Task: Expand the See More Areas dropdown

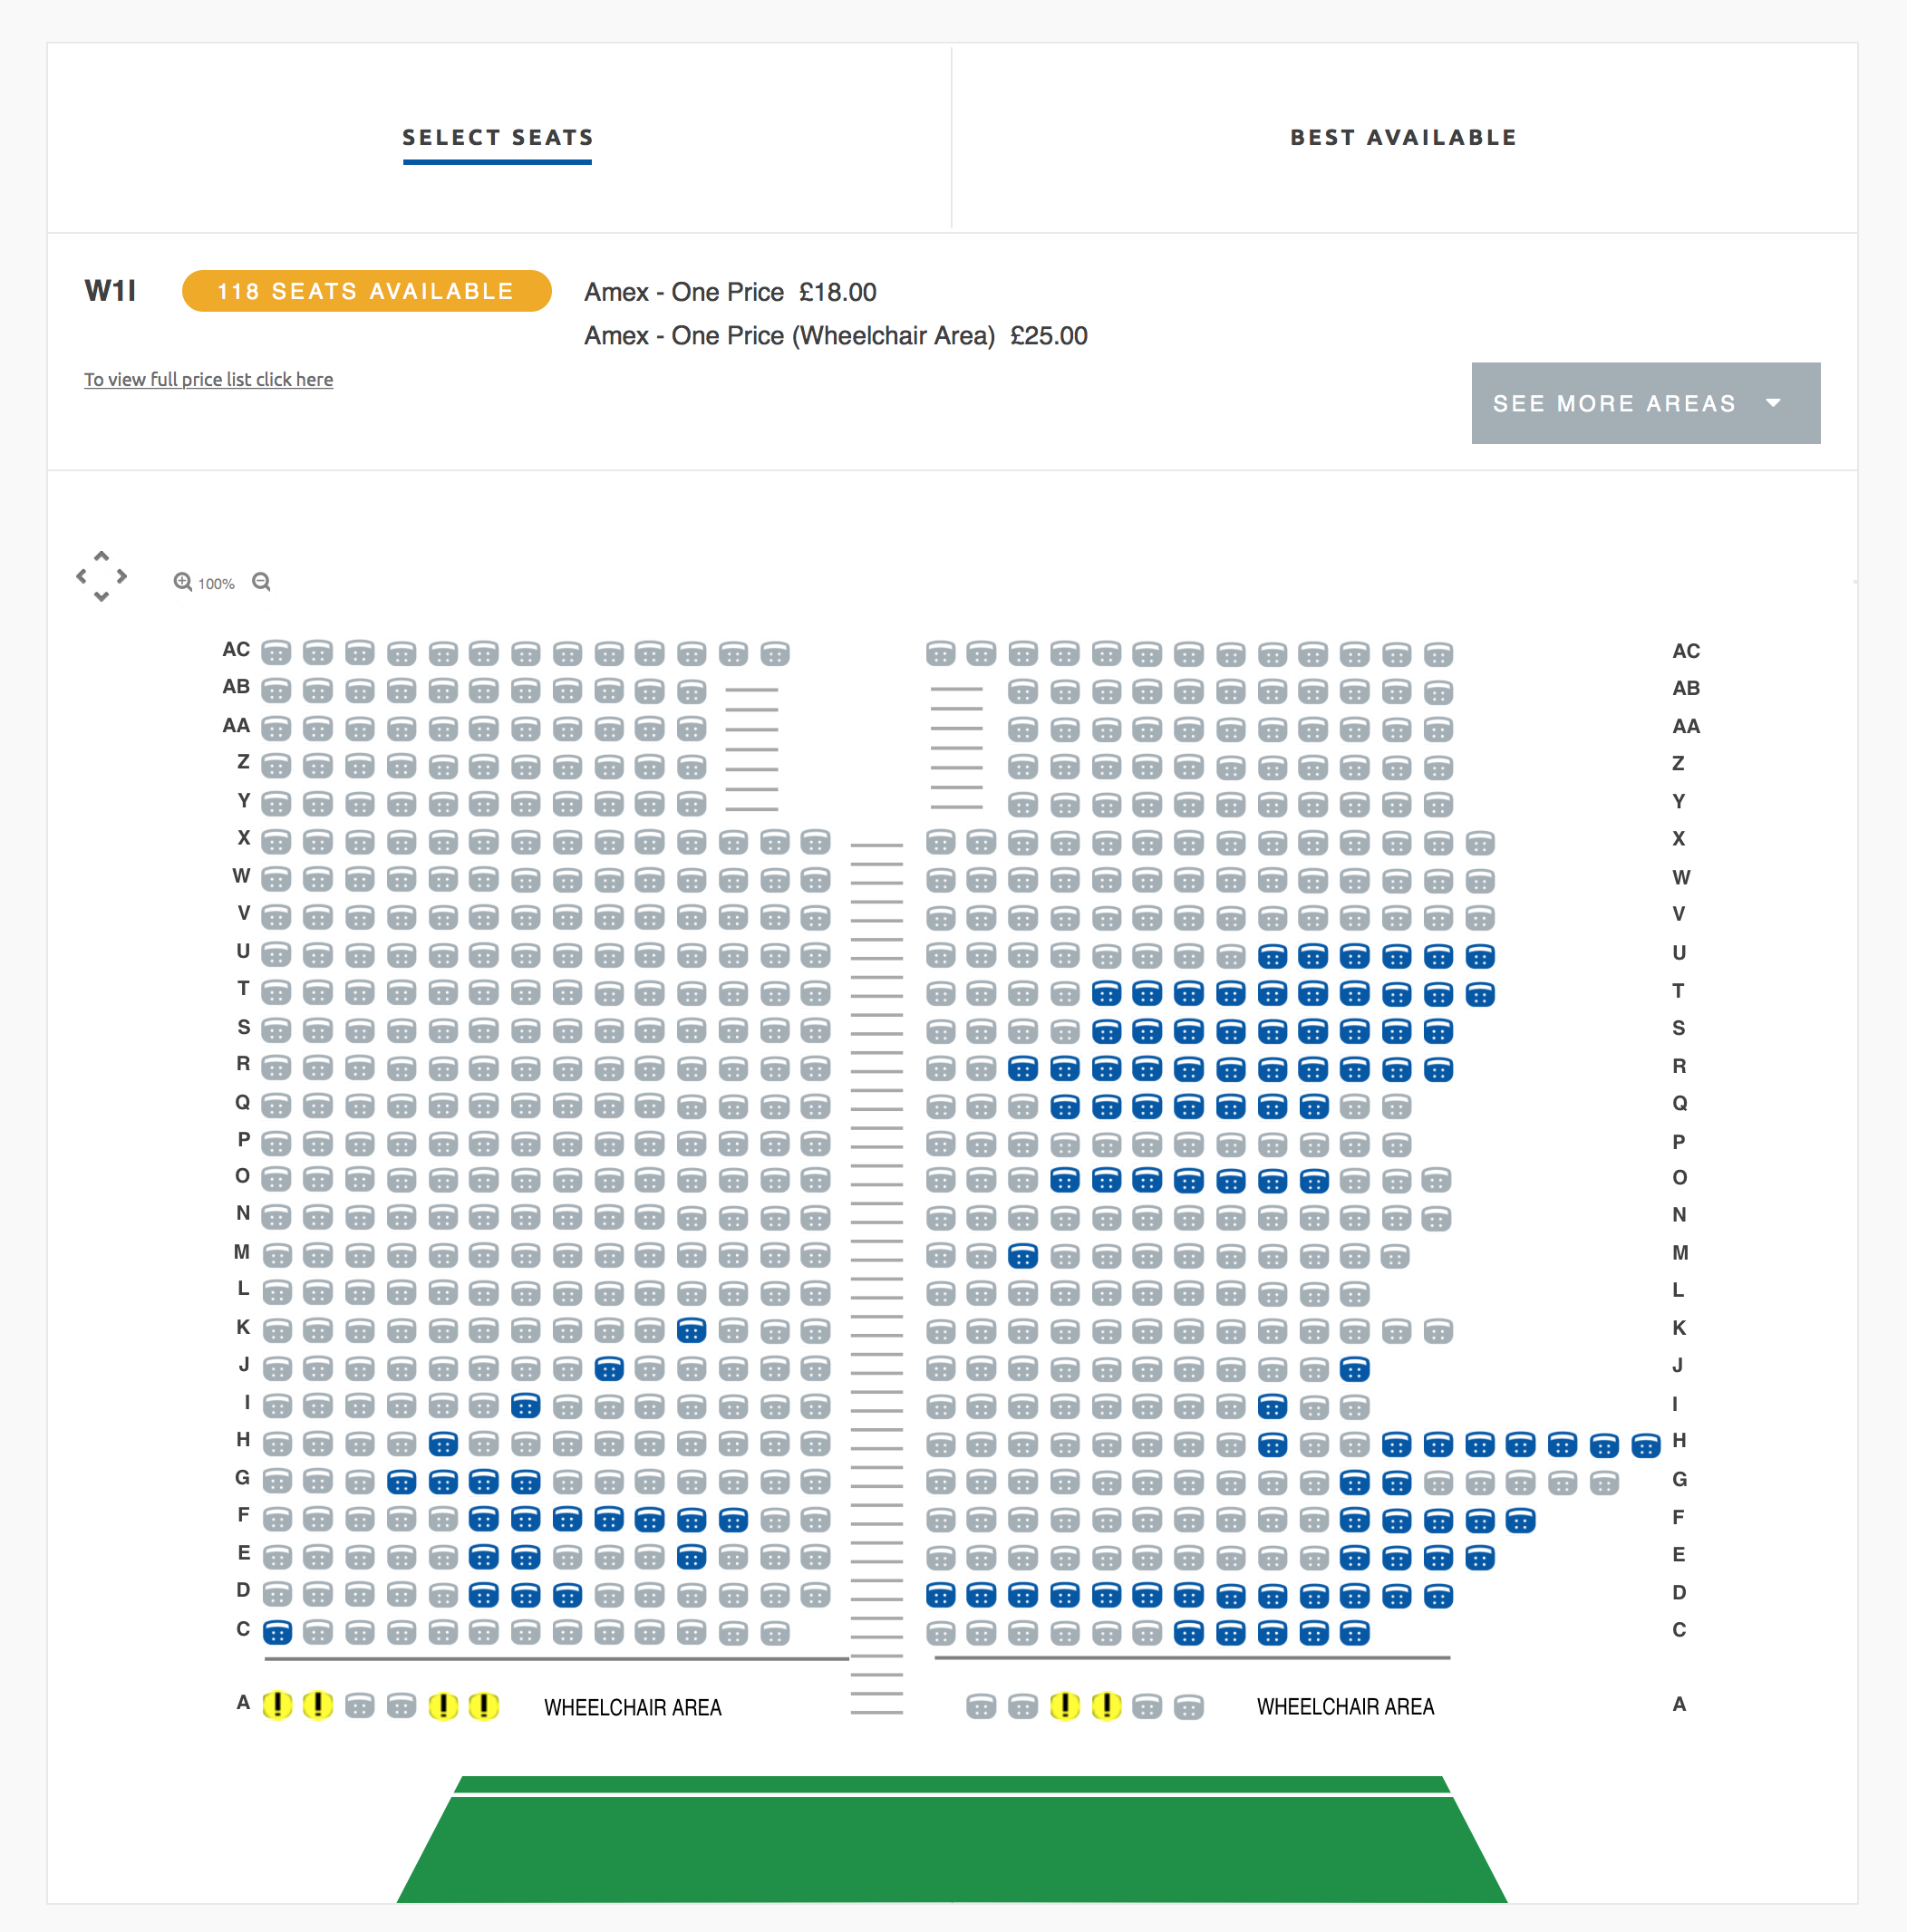Action: click(x=1645, y=403)
